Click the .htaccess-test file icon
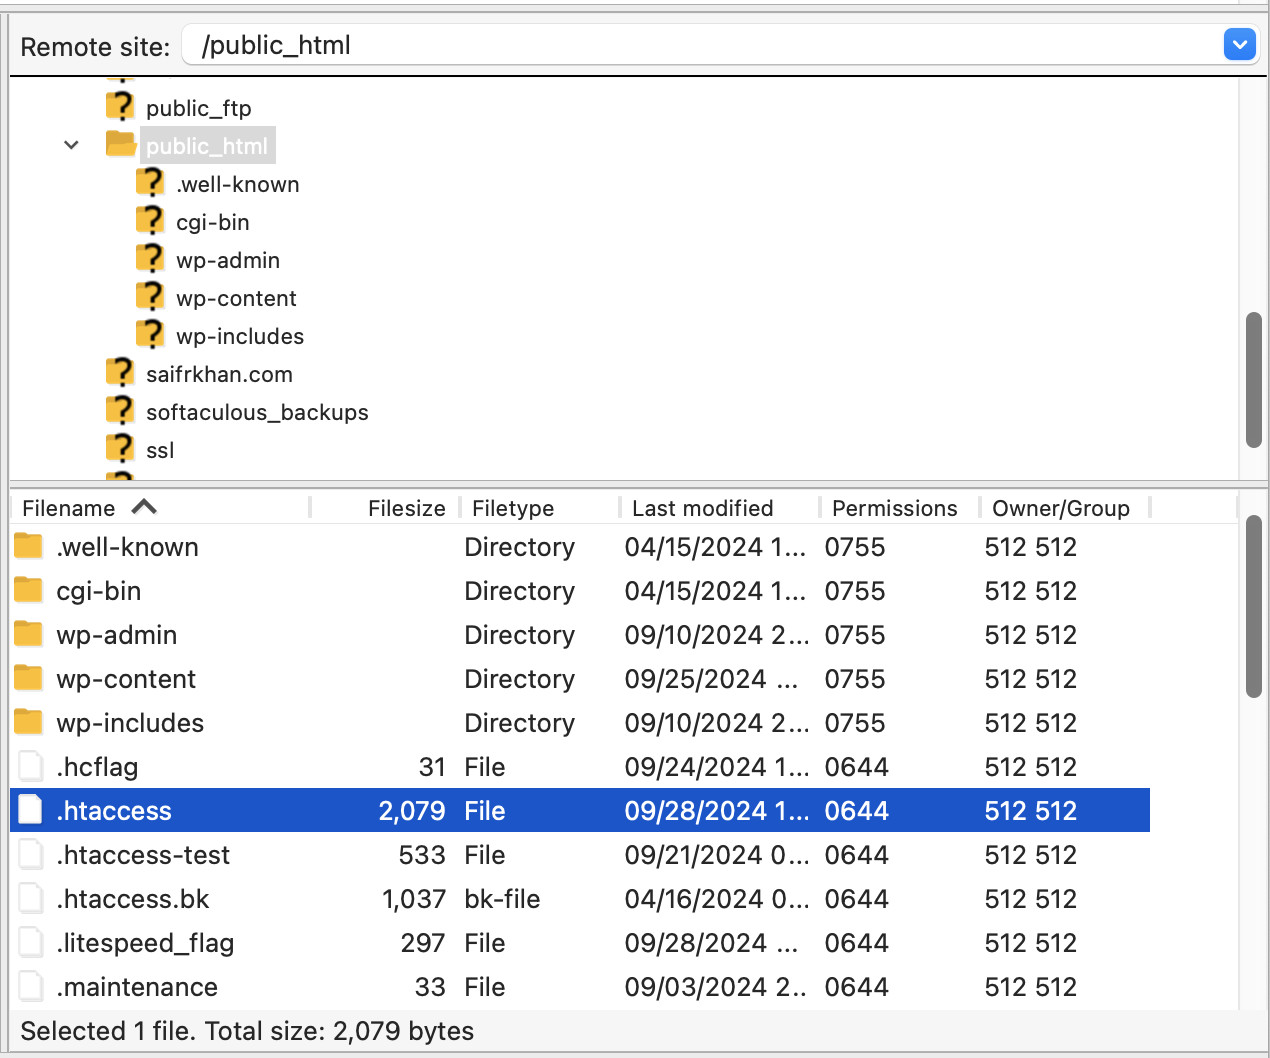This screenshot has width=1270, height=1058. click(x=31, y=854)
